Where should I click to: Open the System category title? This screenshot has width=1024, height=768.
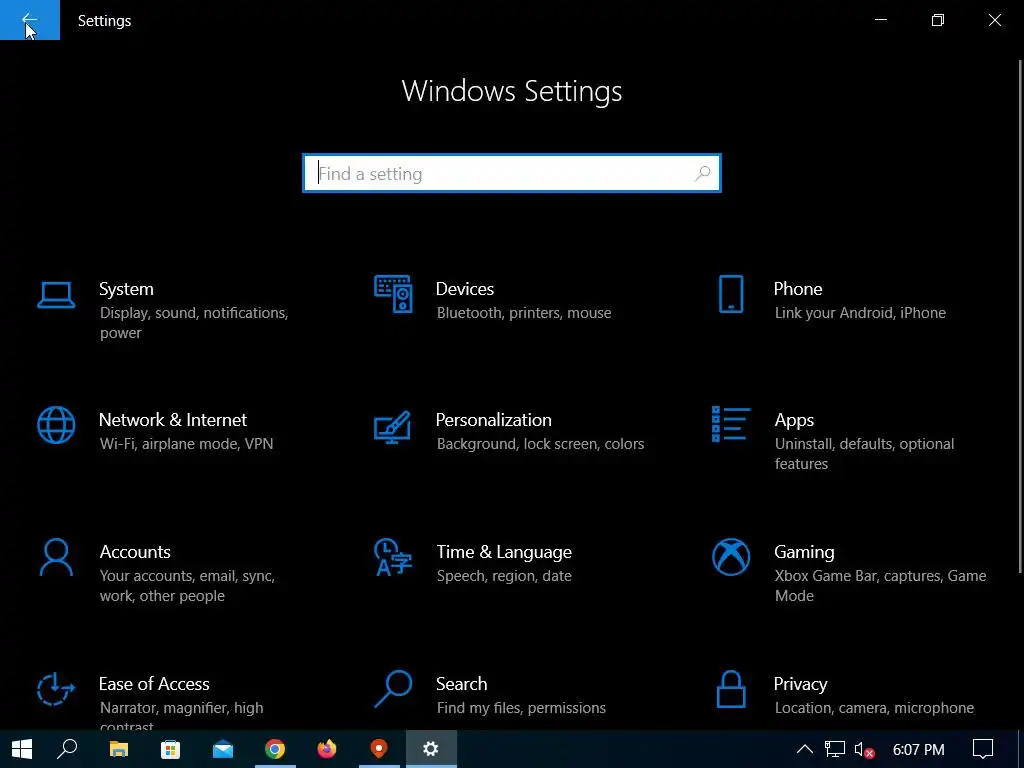[x=126, y=289]
